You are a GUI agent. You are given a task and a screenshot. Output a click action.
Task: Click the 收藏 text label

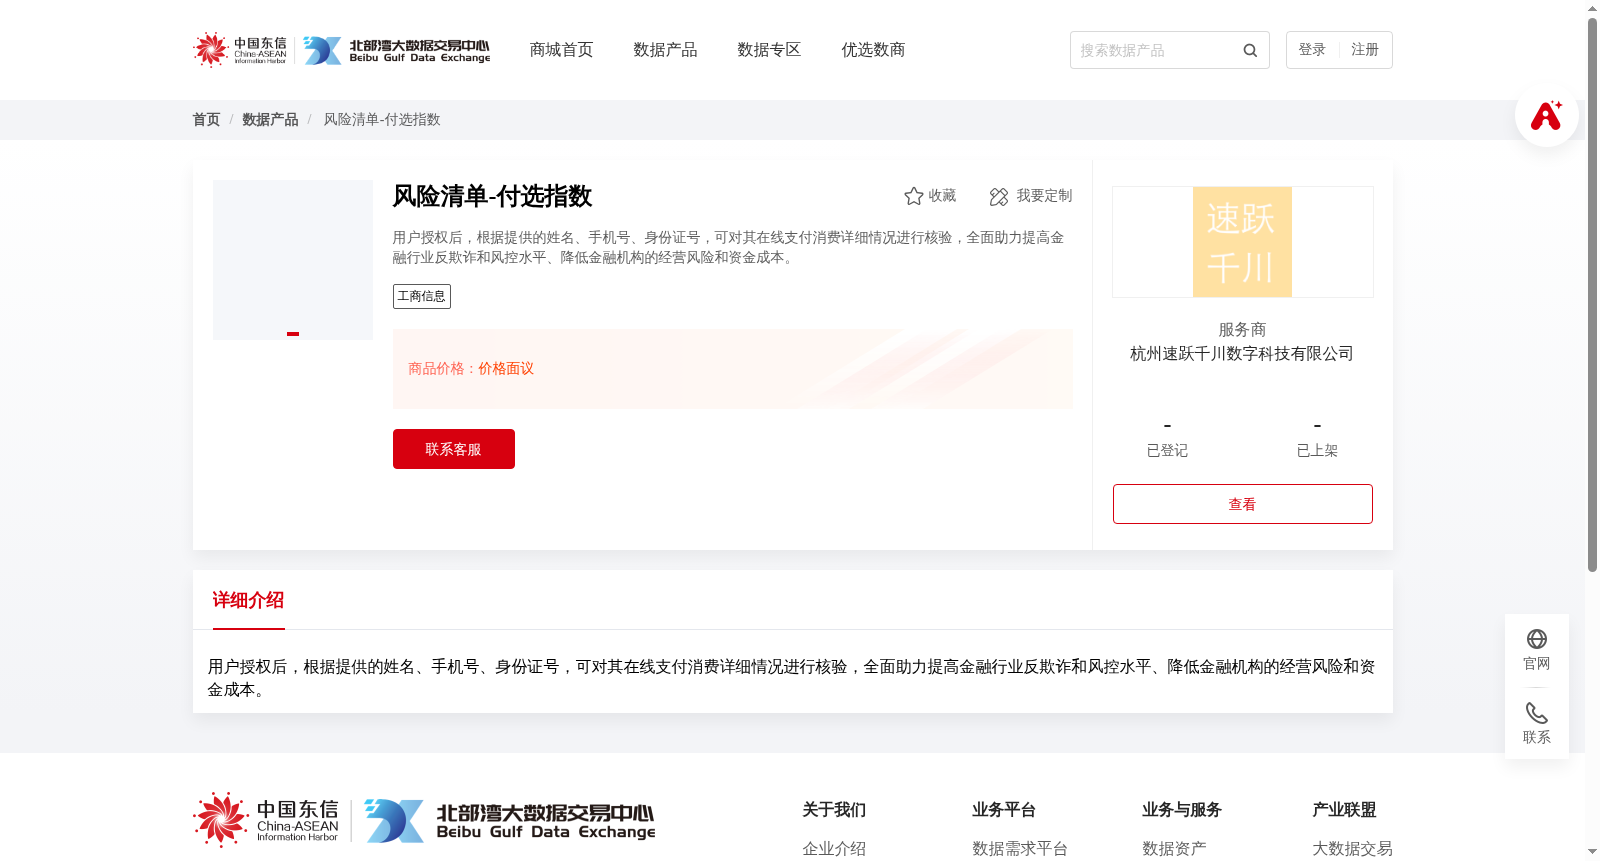[942, 196]
